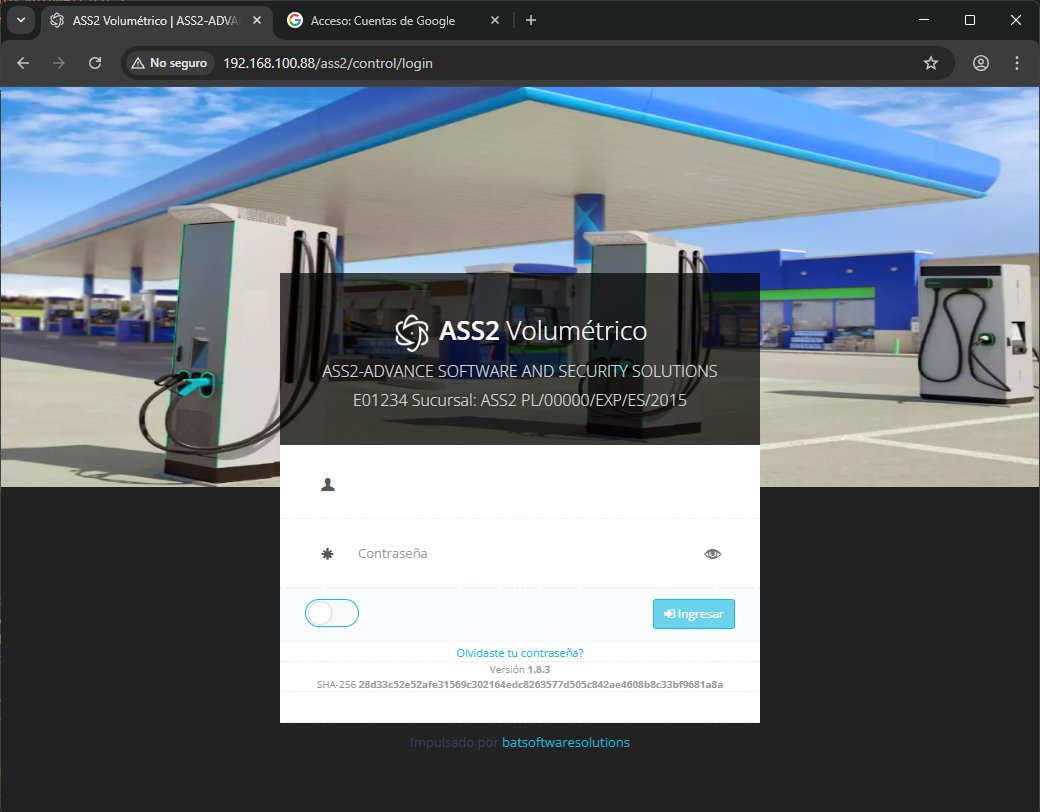This screenshot has width=1040, height=812.
Task: Switch to the Acceso: Cuentas de Google tab
Action: pyautogui.click(x=383, y=20)
